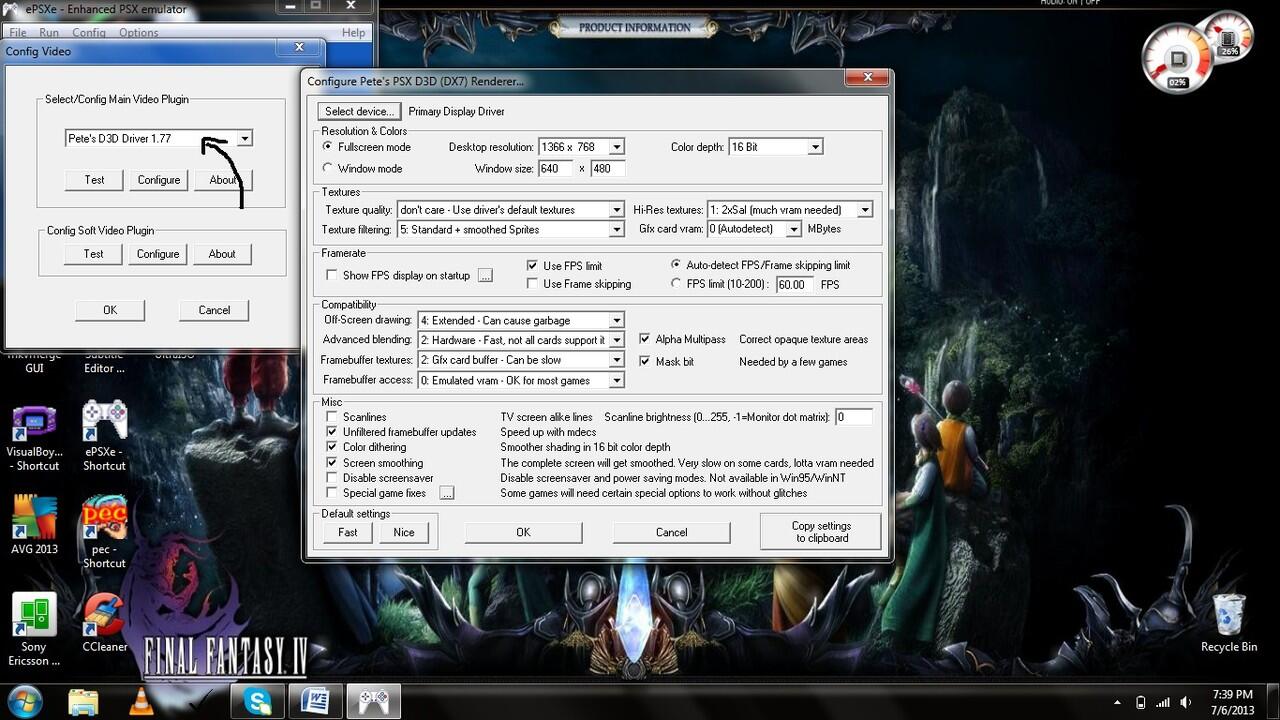1280x720 pixels.
Task: Open ePSXe Config menu
Action: 88,33
